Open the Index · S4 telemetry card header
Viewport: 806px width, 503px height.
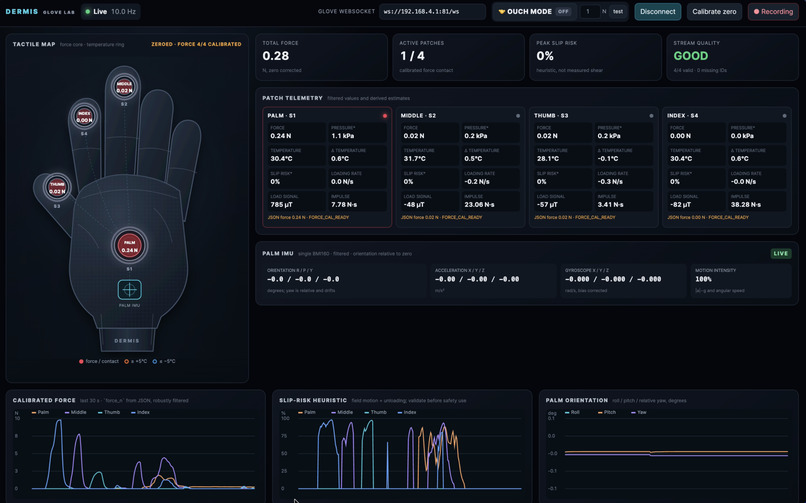(683, 116)
